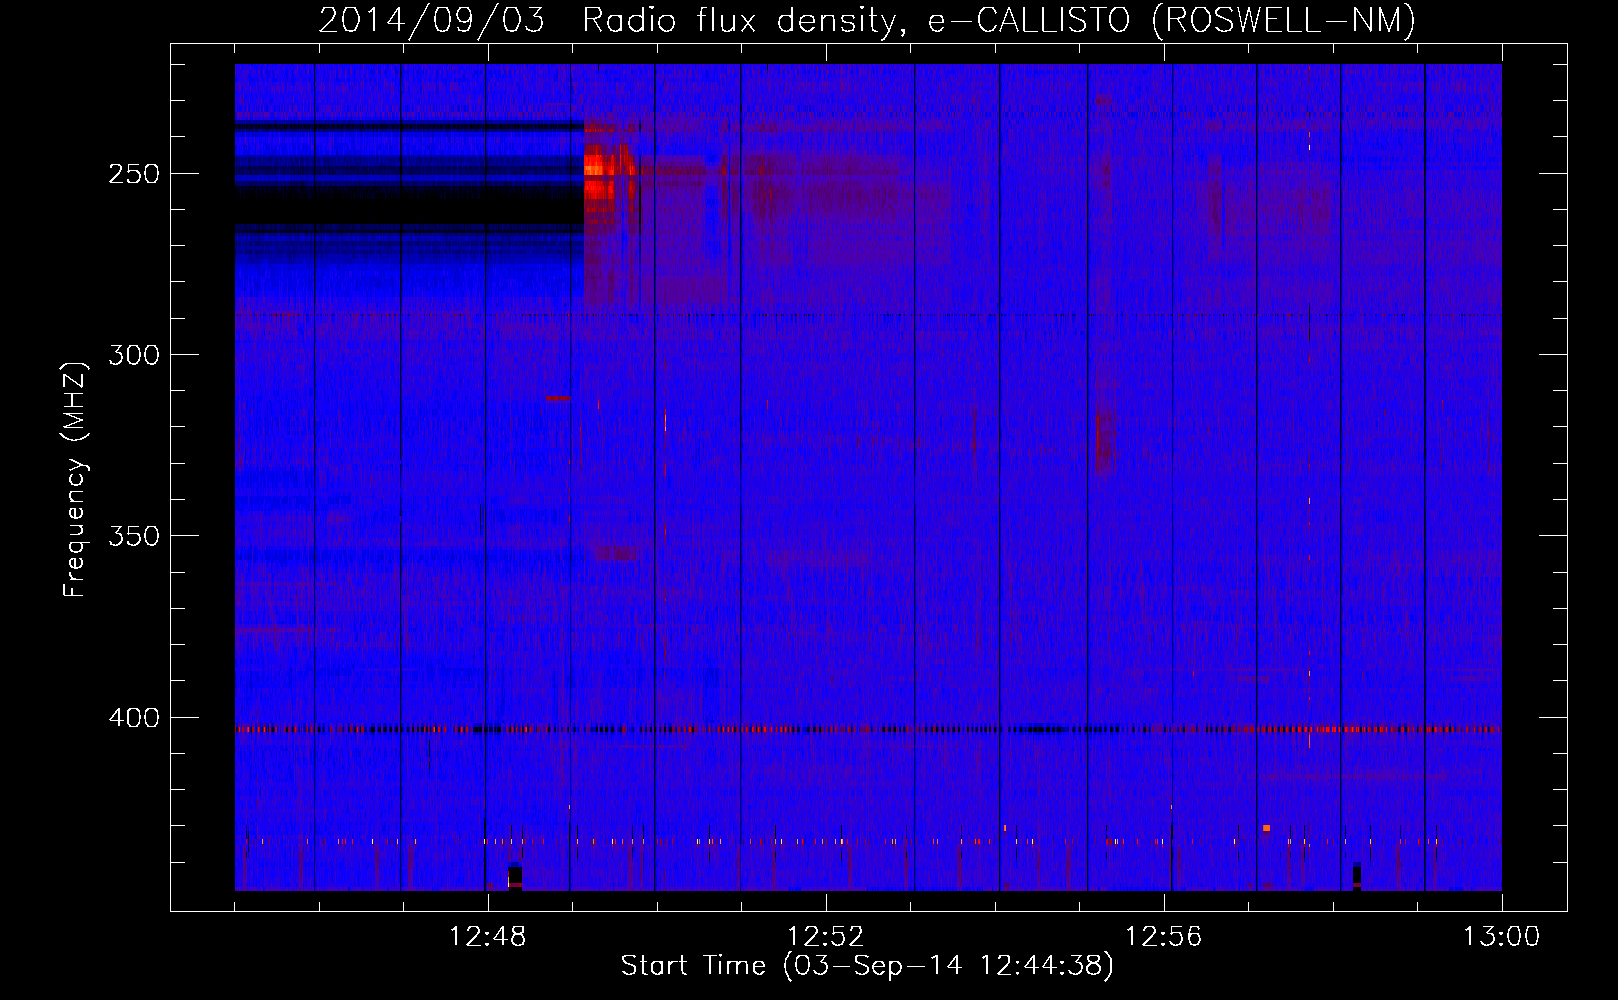Click the short red dash near 312 MHz

[x=557, y=398]
